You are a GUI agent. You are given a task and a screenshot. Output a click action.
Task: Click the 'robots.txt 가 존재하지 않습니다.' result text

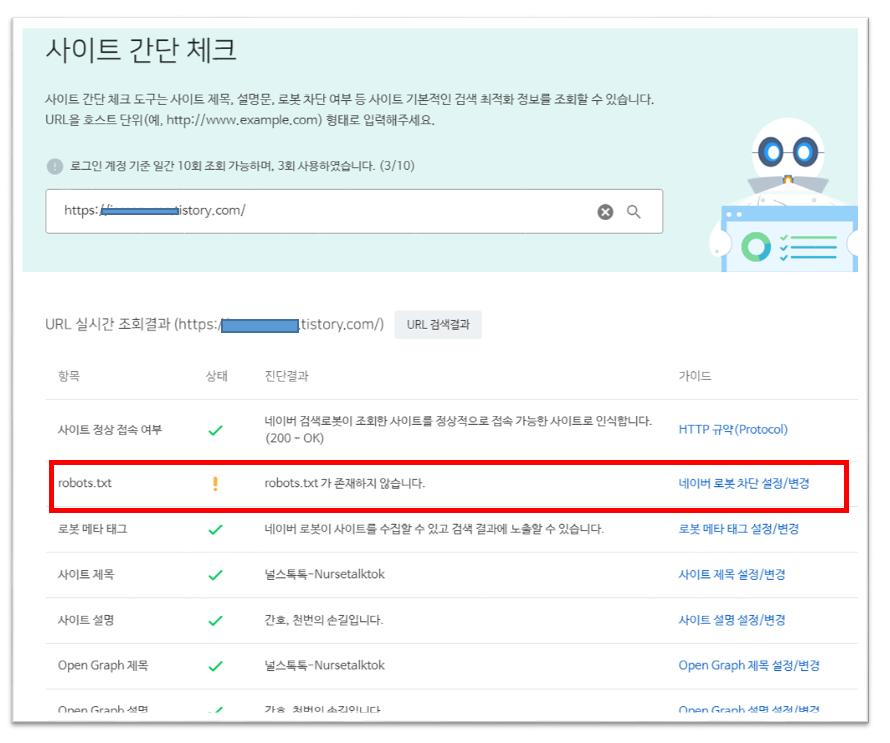click(x=345, y=484)
